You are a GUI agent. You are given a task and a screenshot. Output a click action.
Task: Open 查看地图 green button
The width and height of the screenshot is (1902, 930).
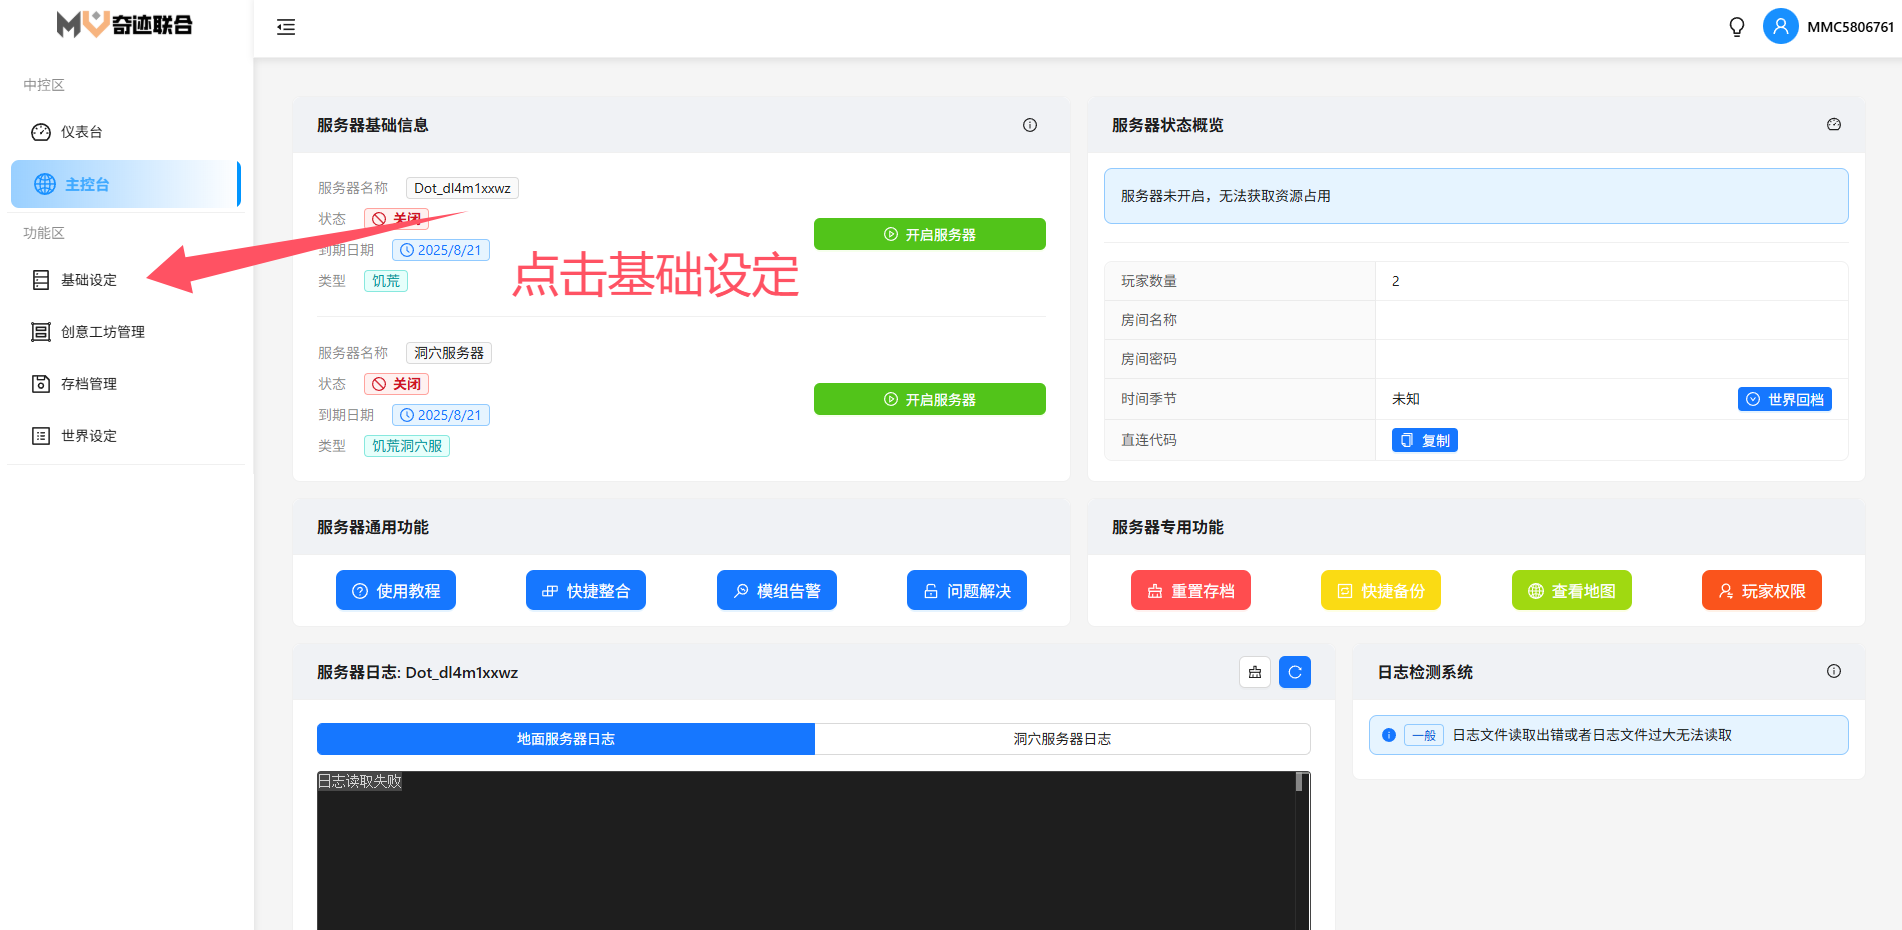(x=1571, y=590)
